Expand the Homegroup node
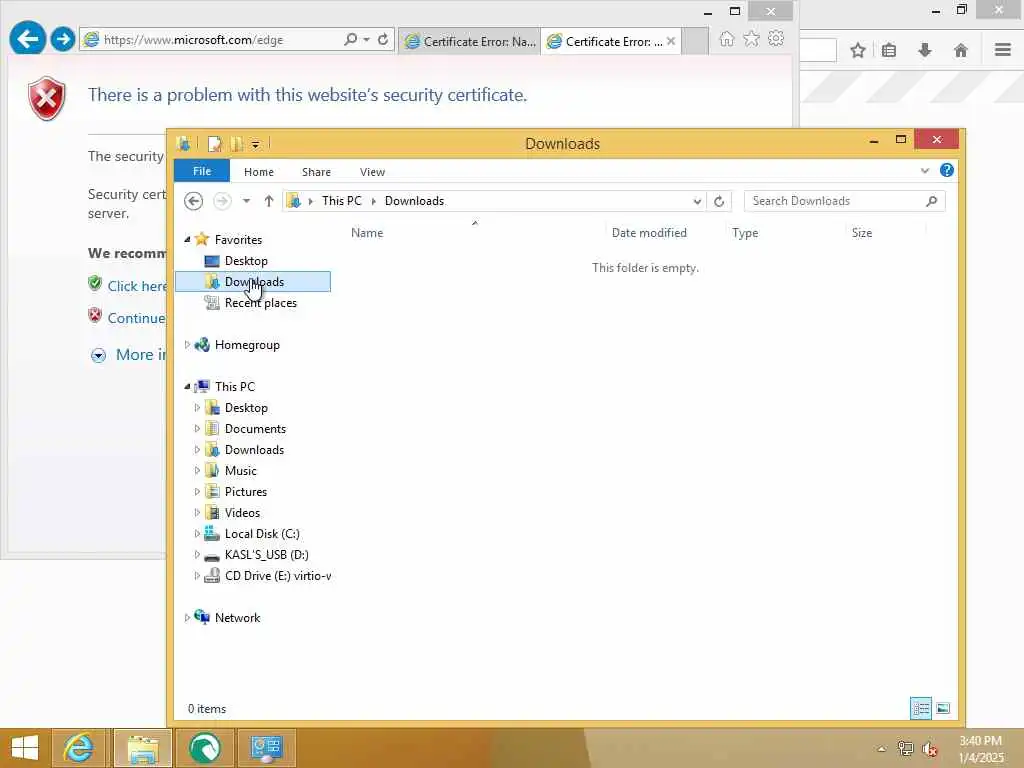This screenshot has width=1024, height=768. click(187, 345)
